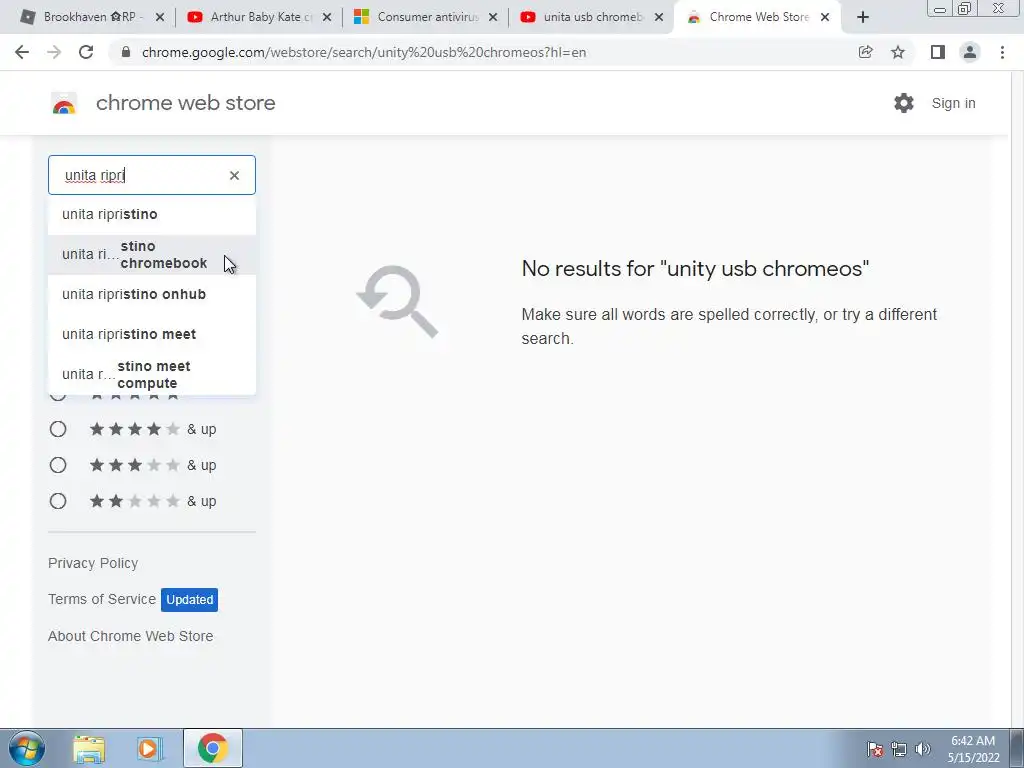Choose suggestion ending in "stino chromebook"
This screenshot has width=1024, height=768.
[152, 255]
